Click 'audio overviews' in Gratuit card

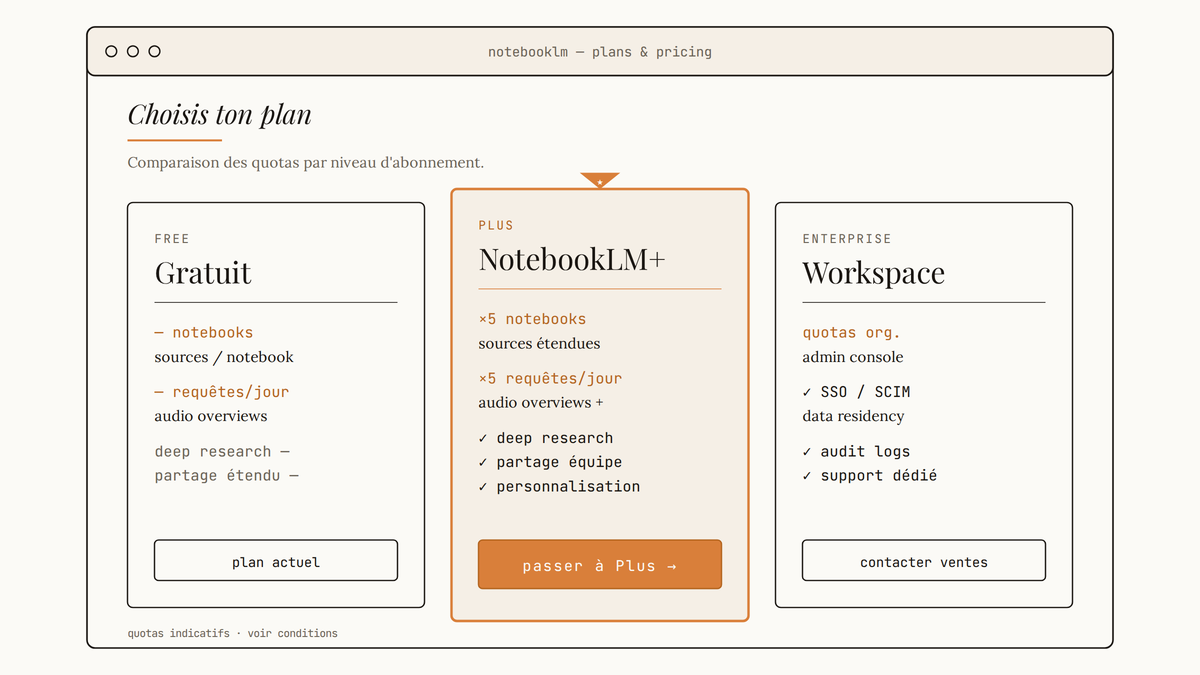point(211,416)
